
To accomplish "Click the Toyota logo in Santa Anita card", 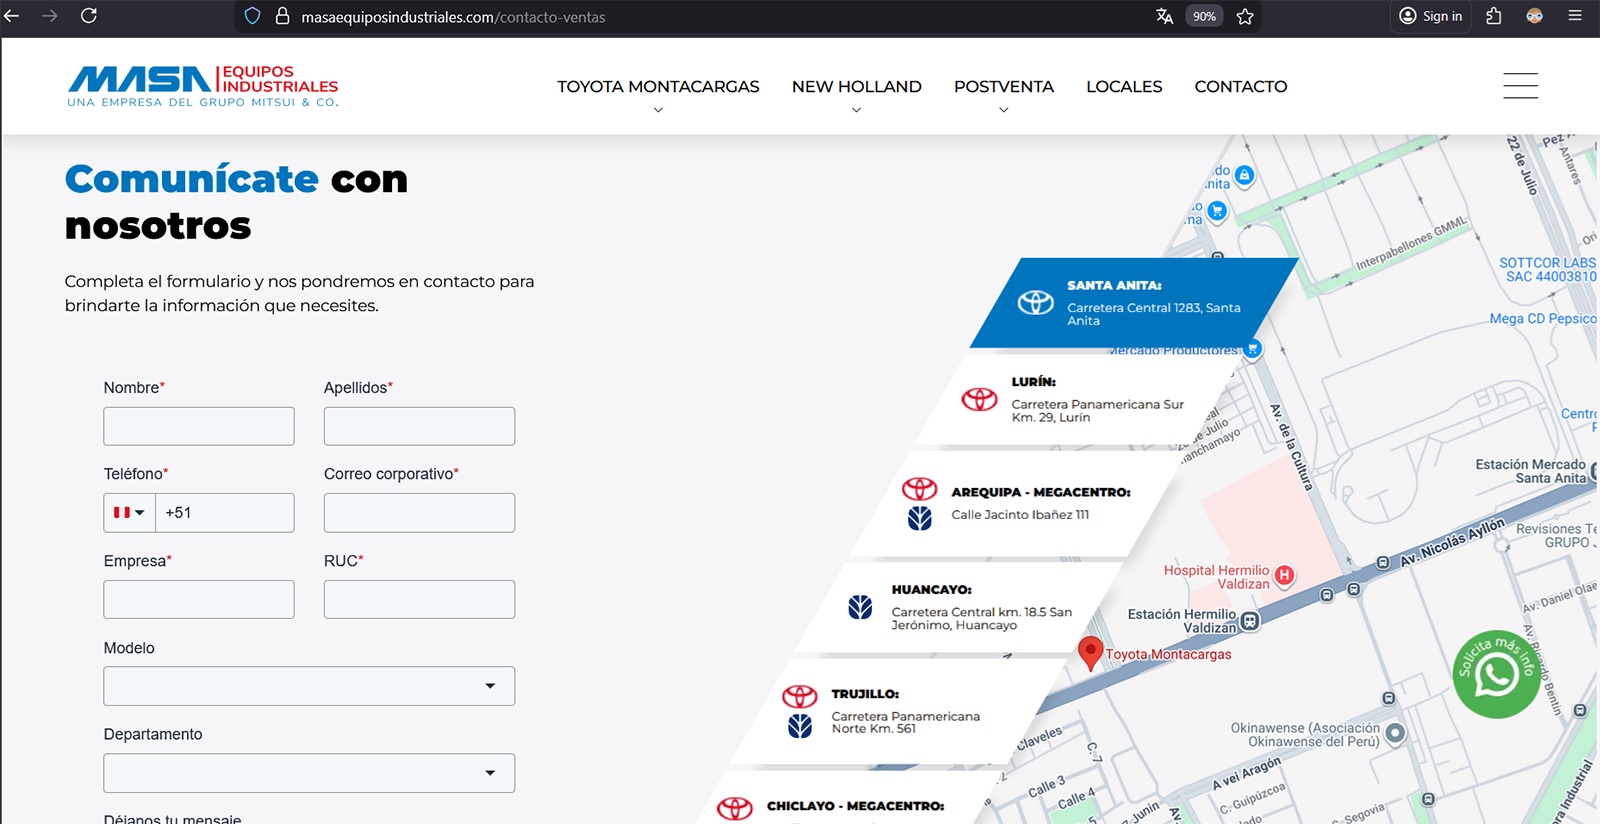I will [x=1036, y=302].
